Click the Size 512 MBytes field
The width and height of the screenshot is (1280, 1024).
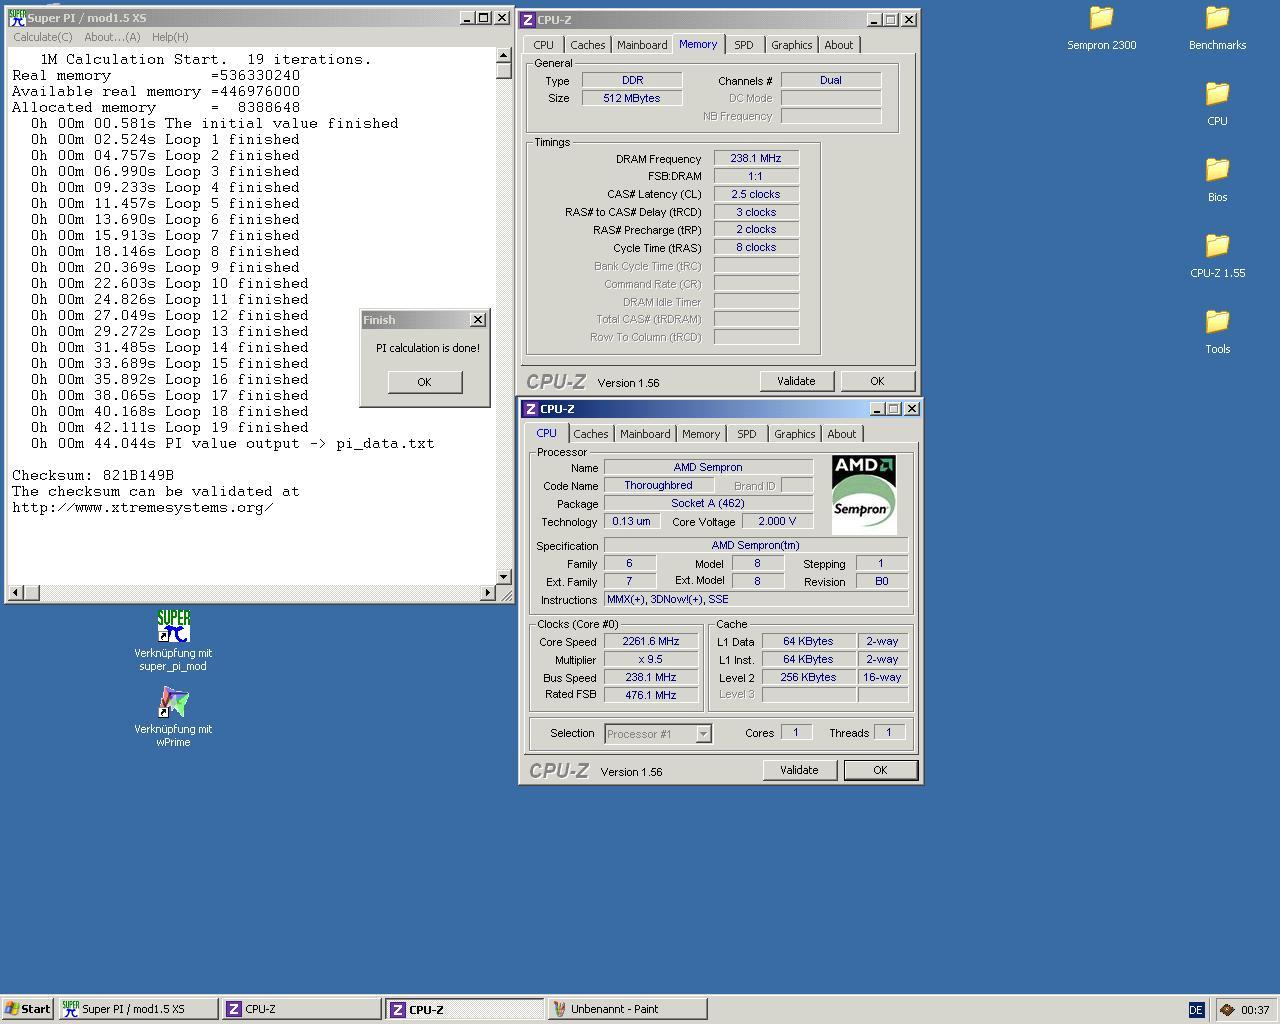click(x=632, y=98)
